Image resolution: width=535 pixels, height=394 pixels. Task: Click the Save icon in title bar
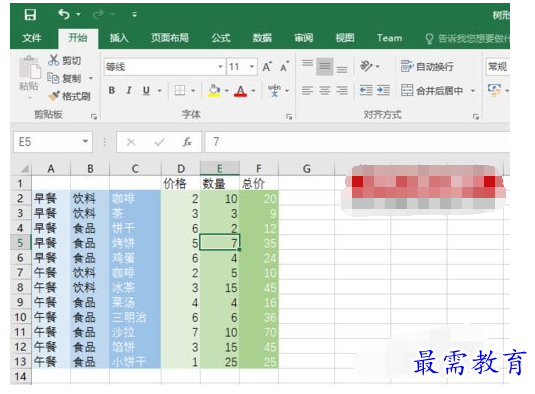click(x=30, y=15)
